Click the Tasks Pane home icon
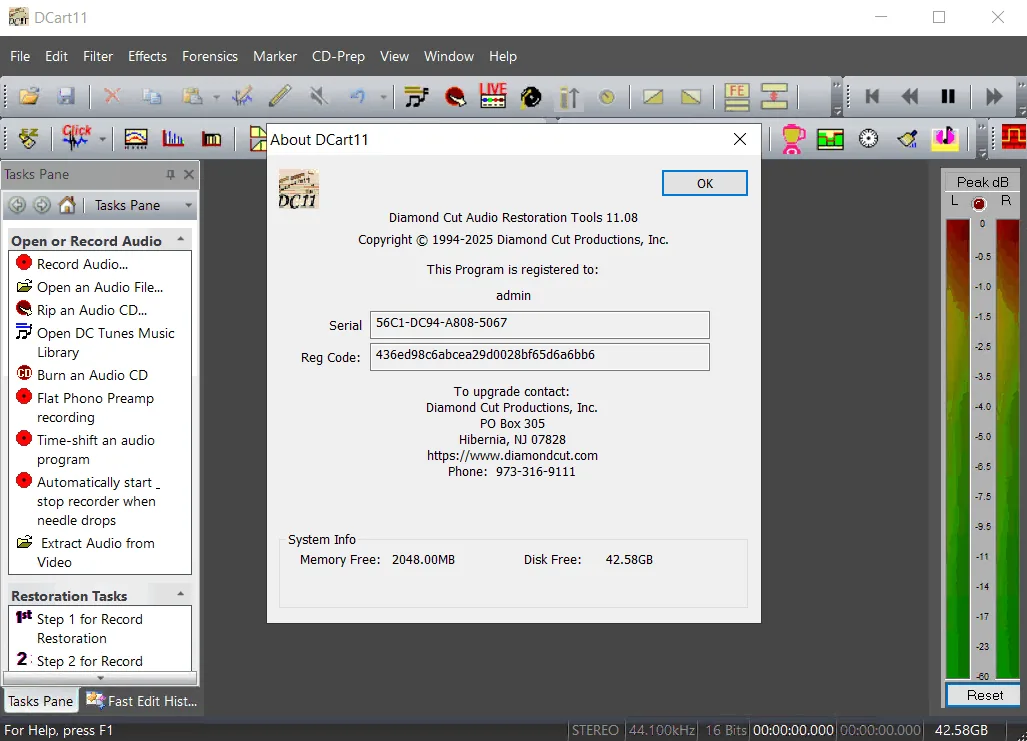The width and height of the screenshot is (1027, 741). (x=67, y=205)
